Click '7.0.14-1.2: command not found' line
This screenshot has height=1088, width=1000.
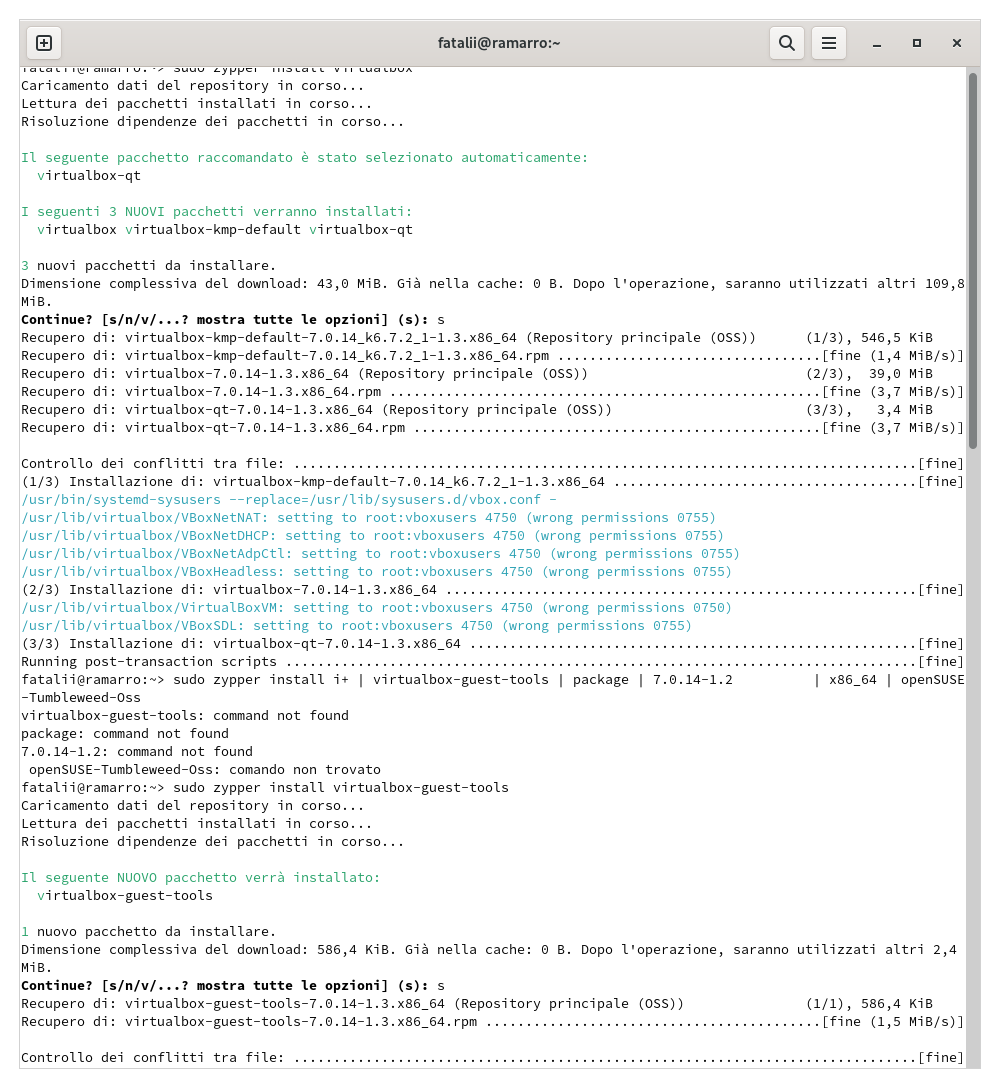[x=137, y=752]
